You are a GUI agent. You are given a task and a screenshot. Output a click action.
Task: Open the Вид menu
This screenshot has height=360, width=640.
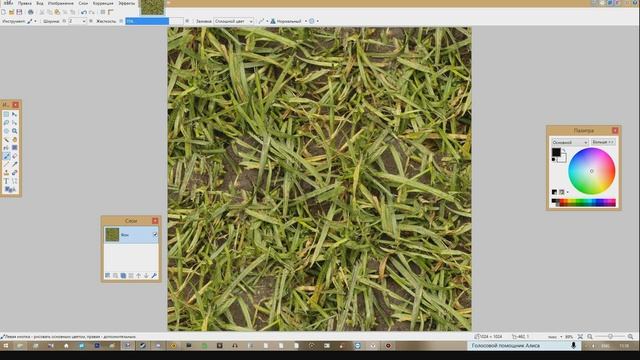[x=40, y=3]
